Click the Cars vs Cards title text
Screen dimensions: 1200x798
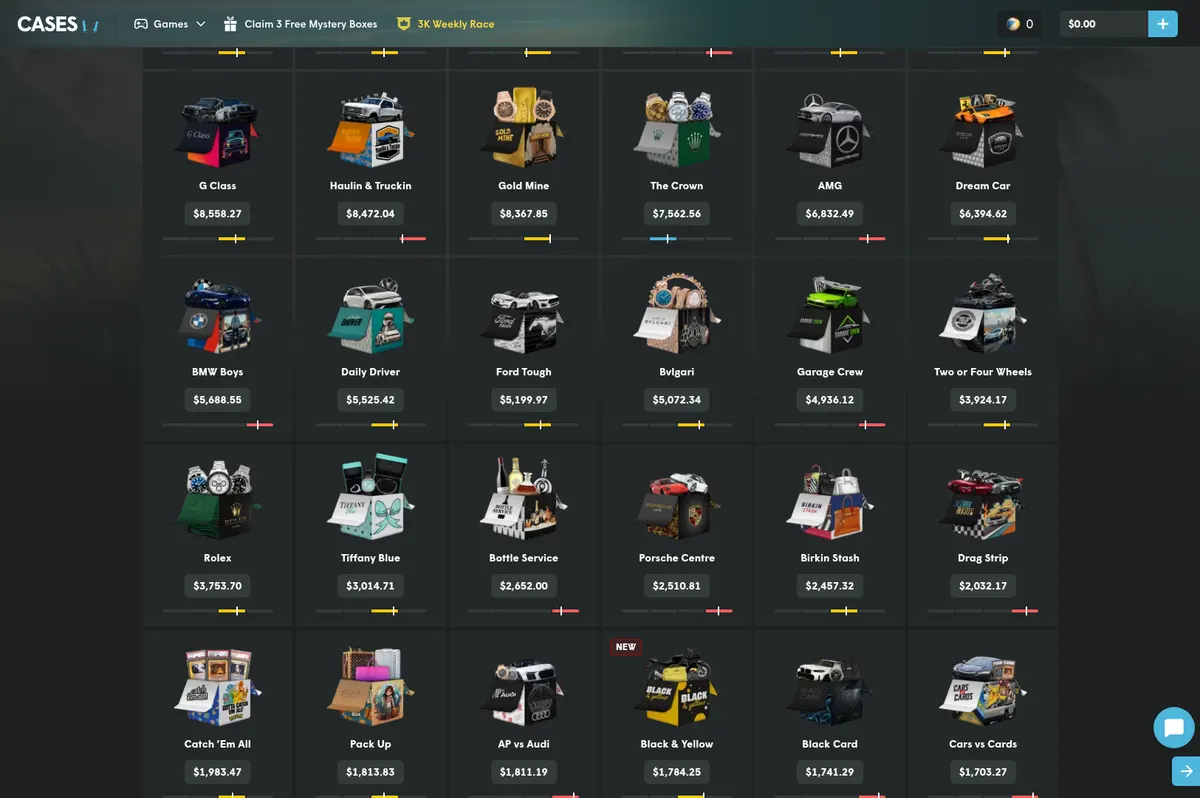[983, 744]
